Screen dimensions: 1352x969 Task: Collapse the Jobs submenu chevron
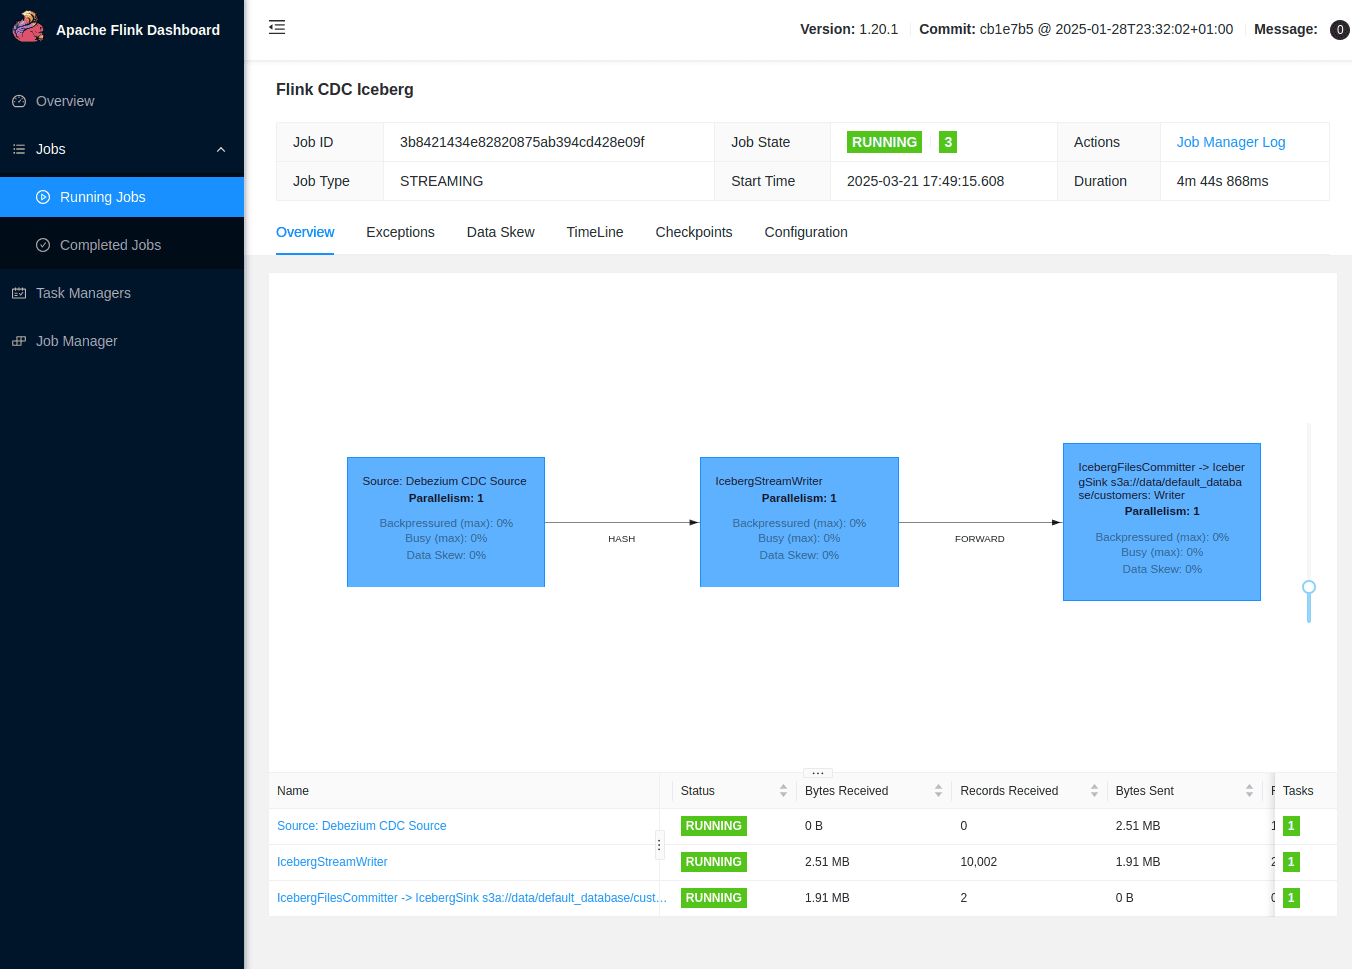[221, 149]
